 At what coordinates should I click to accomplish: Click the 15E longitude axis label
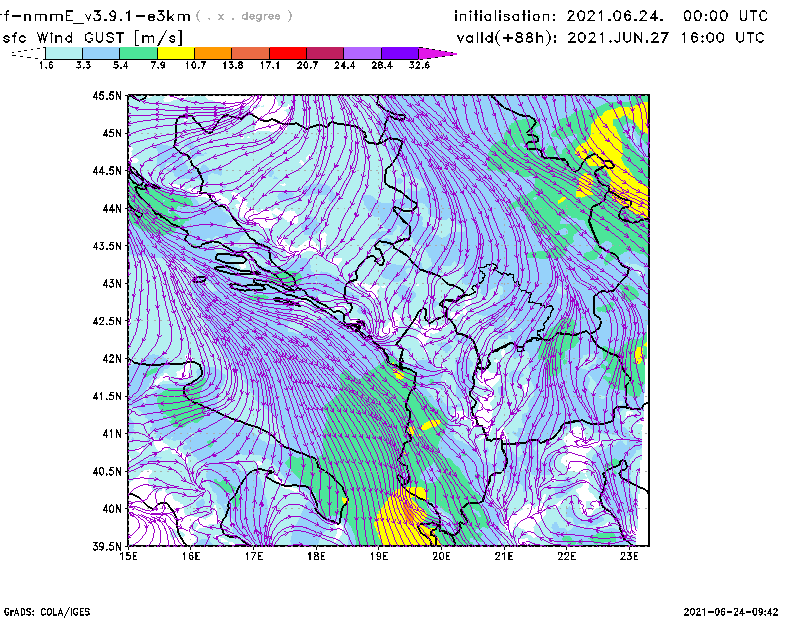click(x=128, y=555)
